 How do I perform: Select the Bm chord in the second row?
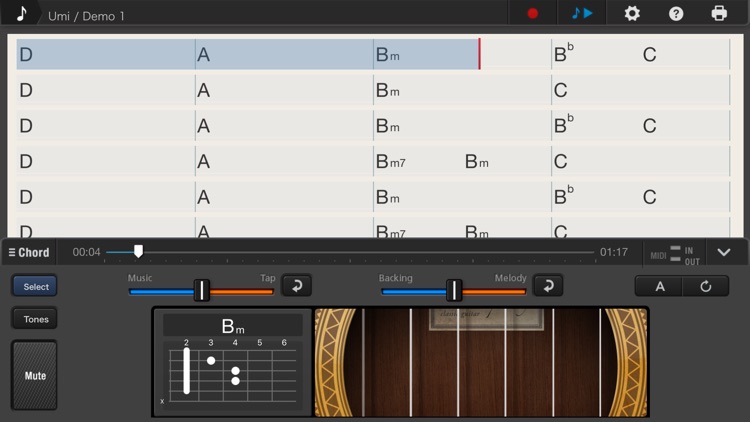[387, 90]
